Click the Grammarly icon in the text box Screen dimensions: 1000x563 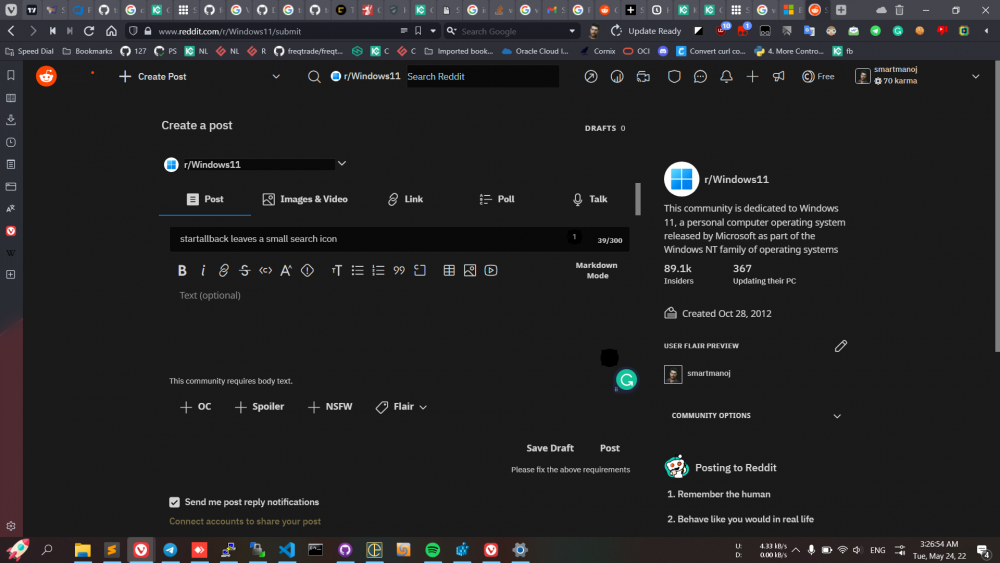(626, 380)
